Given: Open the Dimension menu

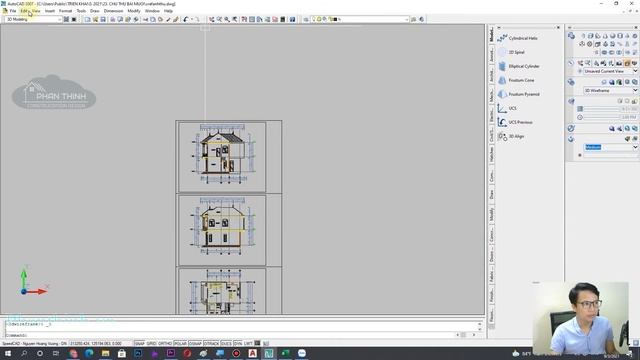Looking at the screenshot, I should pos(113,11).
